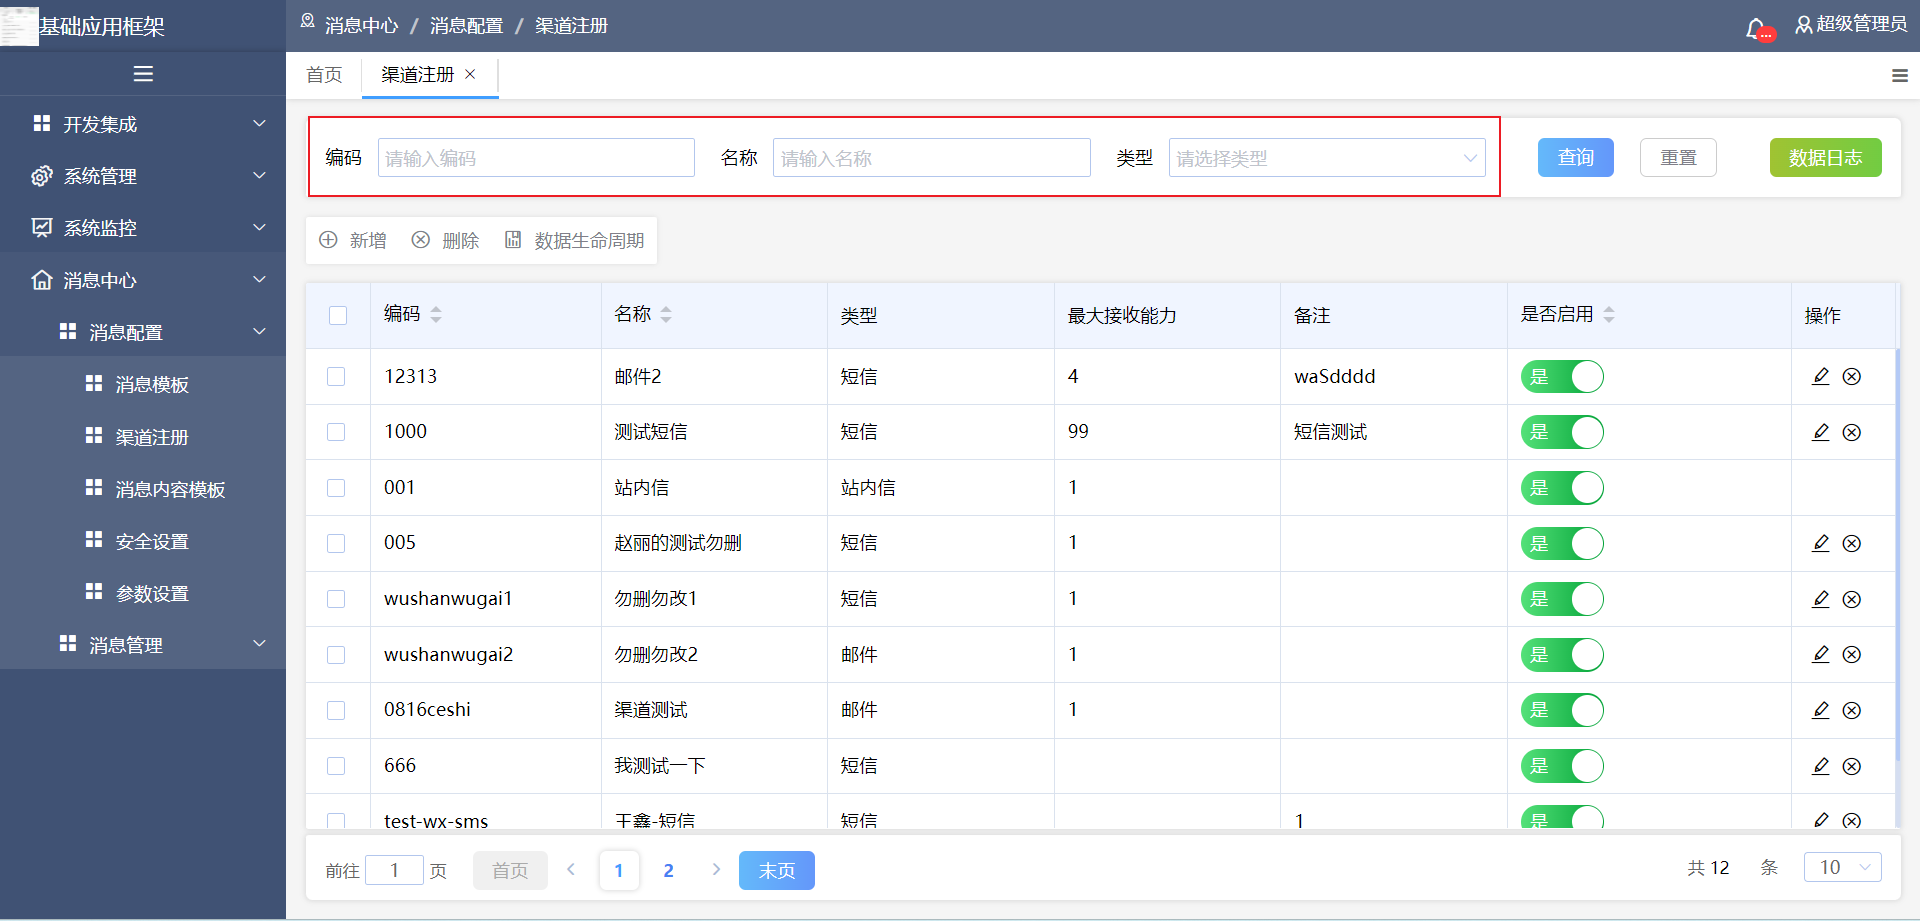Select all rows with header checkbox

(338, 315)
